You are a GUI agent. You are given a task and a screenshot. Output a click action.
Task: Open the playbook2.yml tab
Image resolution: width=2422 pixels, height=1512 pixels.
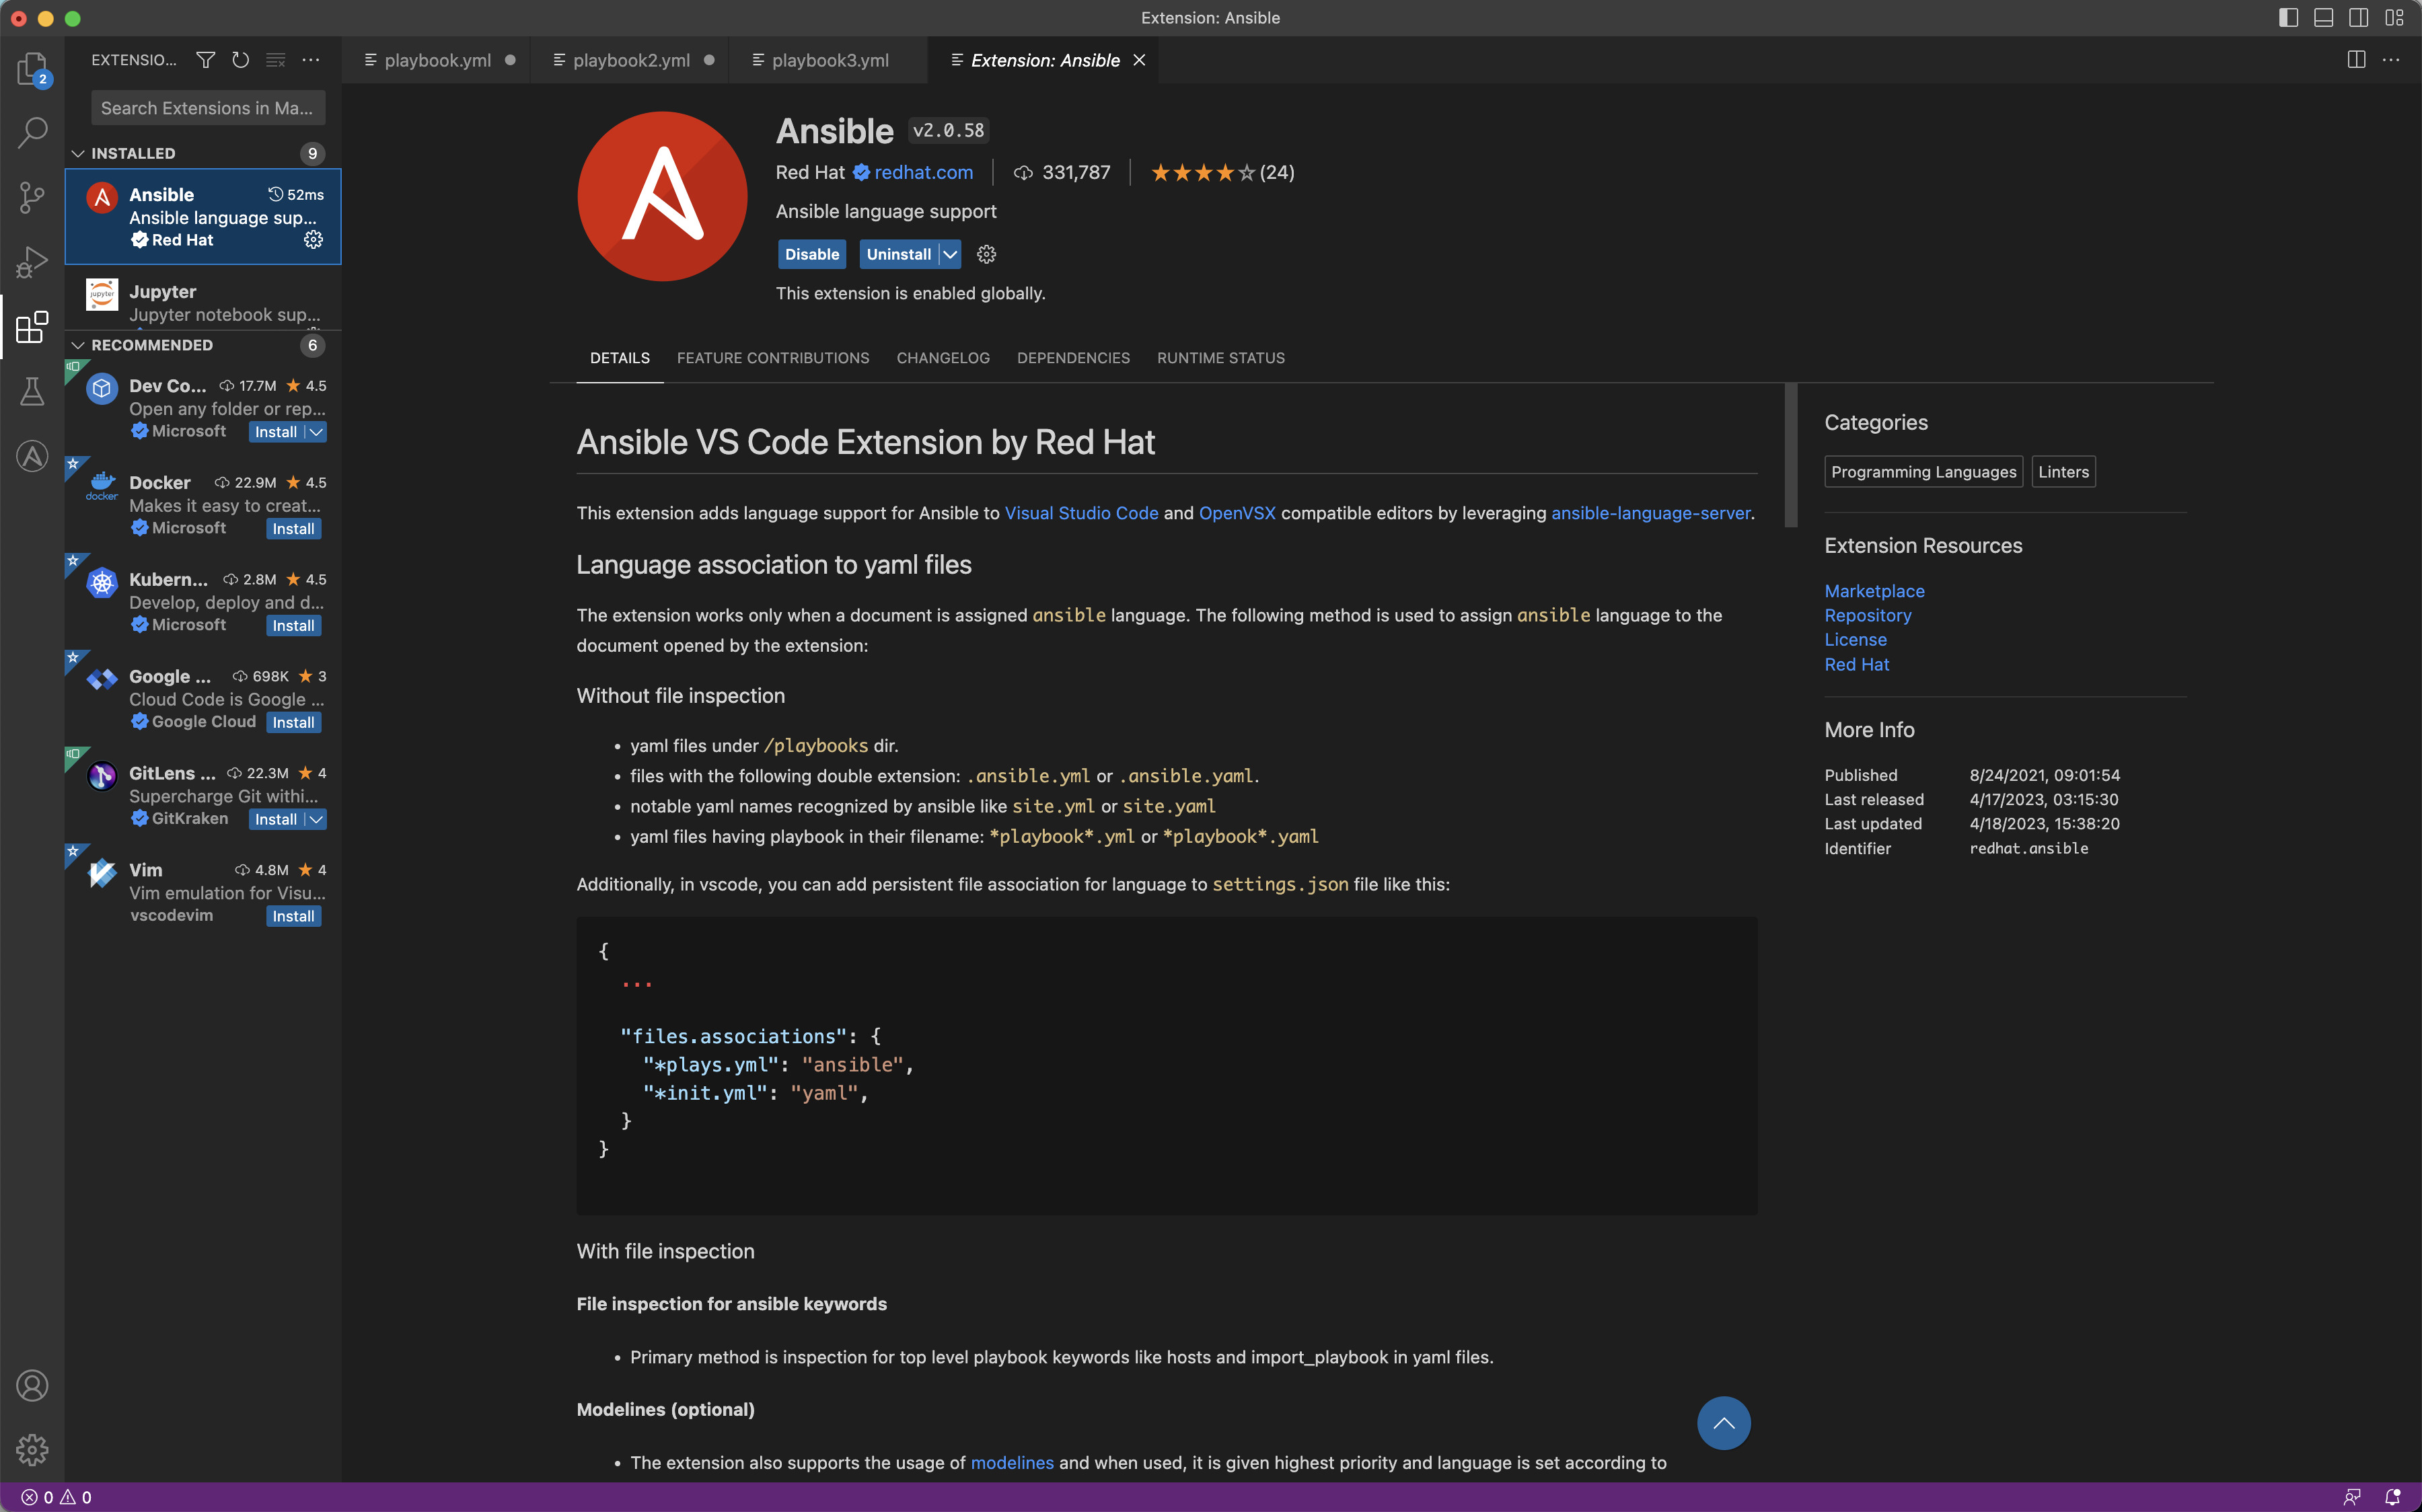631,60
